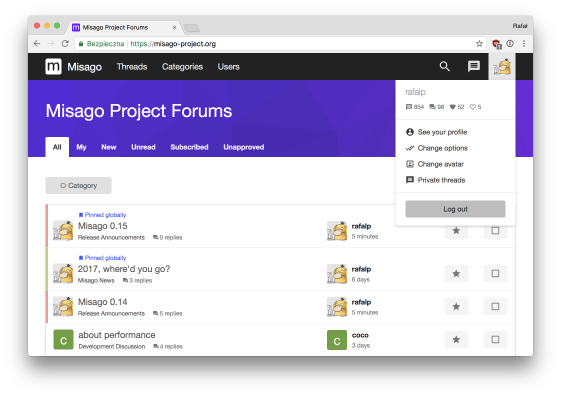Image resolution: width=561 pixels, height=396 pixels.
Task: Check the box for Misago 0.14 thread
Action: point(495,307)
